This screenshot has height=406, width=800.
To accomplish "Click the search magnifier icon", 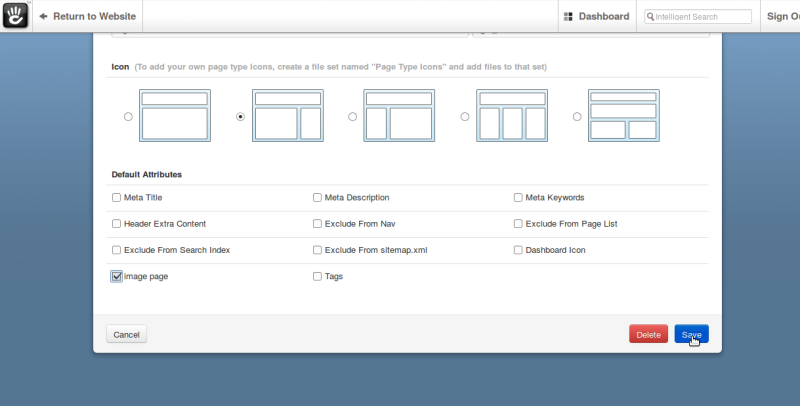I will pyautogui.click(x=651, y=16).
